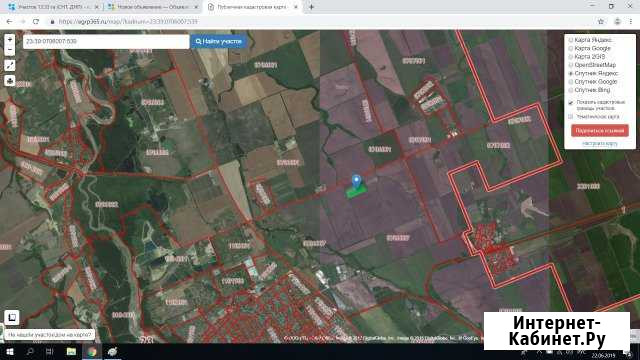Click the Найти участок search button

[x=219, y=41]
